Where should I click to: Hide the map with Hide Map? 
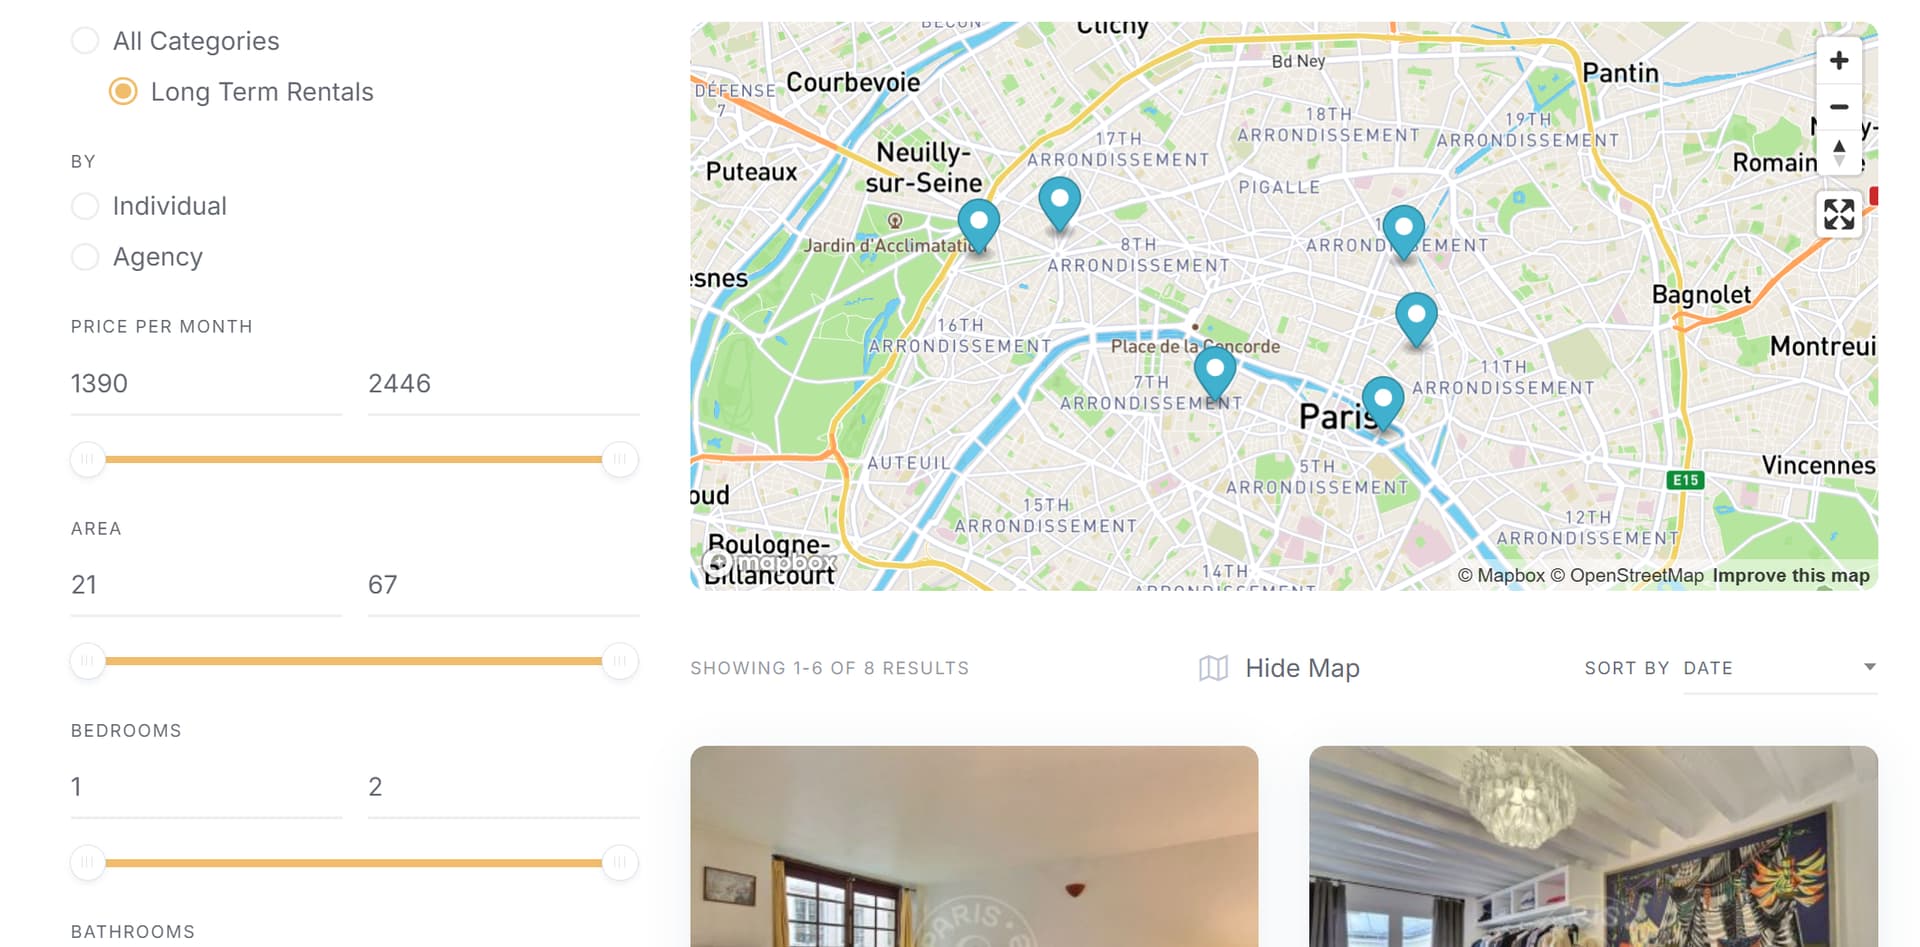[1279, 668]
